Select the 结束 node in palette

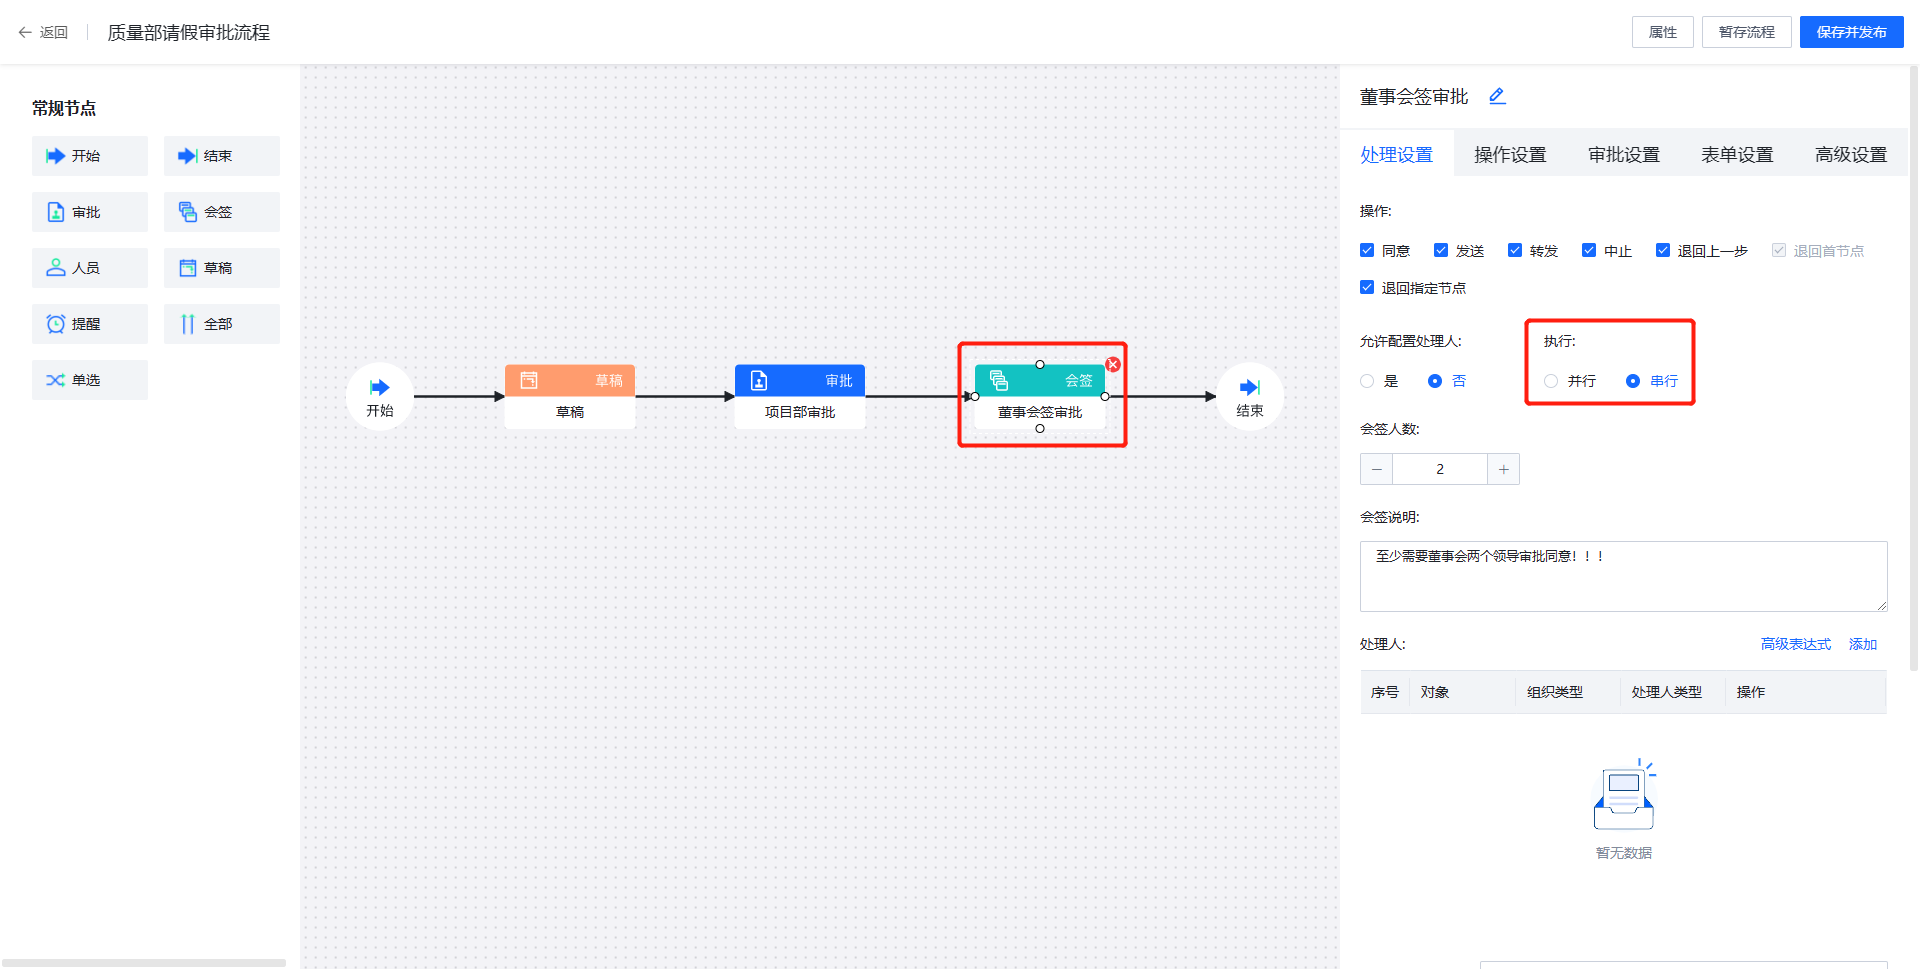222,156
